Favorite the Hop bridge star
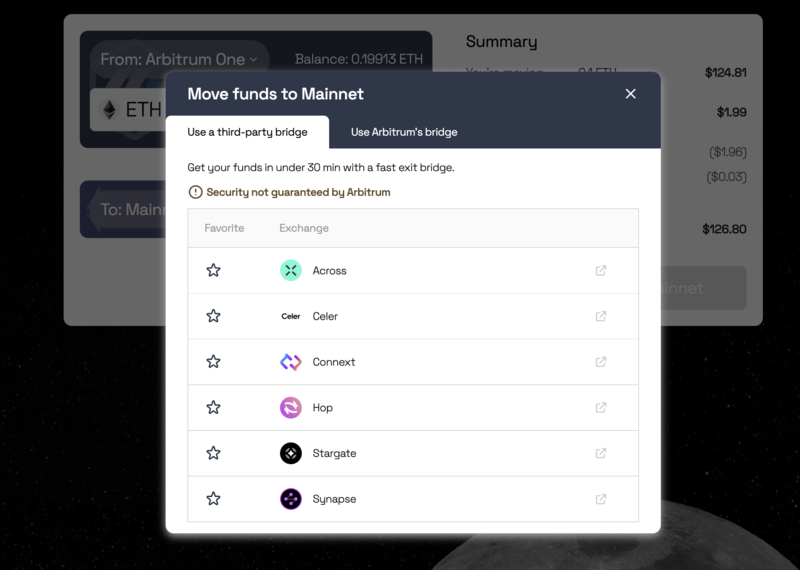This screenshot has width=800, height=570. tap(213, 407)
